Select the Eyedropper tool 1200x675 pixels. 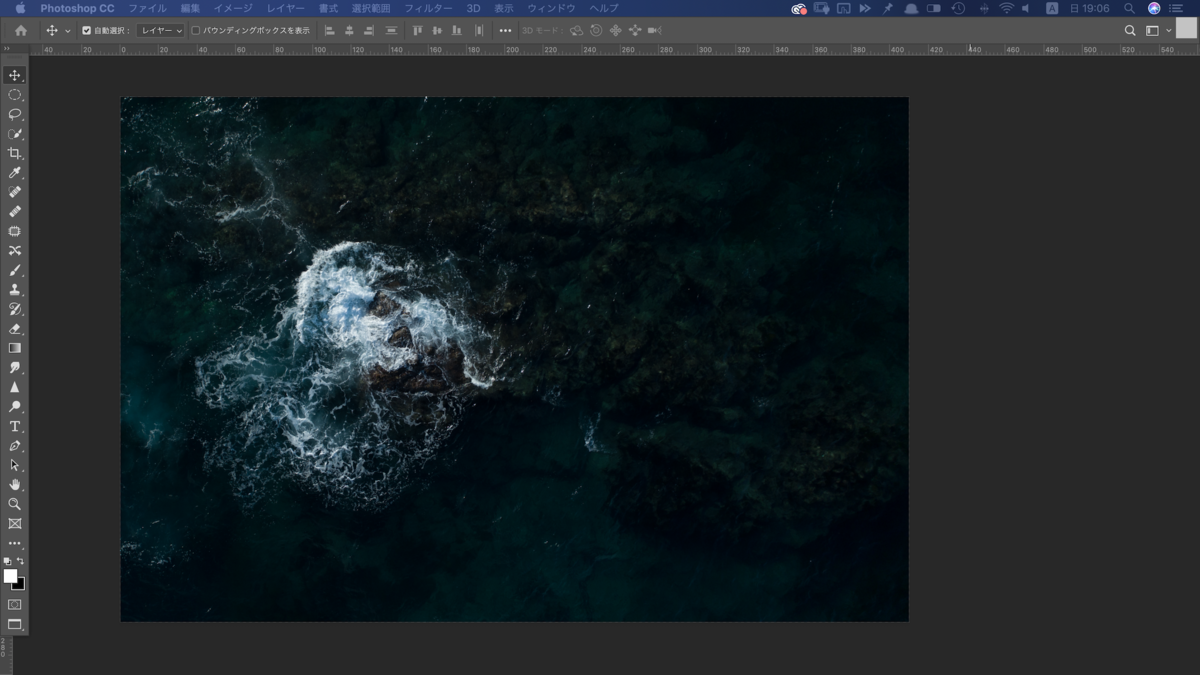(x=15, y=173)
